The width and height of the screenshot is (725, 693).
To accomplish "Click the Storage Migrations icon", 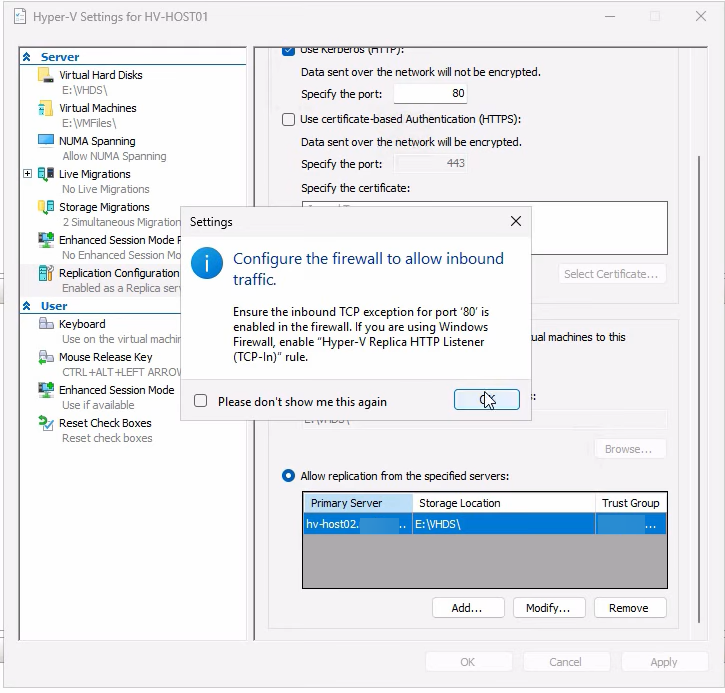I will click(x=45, y=207).
